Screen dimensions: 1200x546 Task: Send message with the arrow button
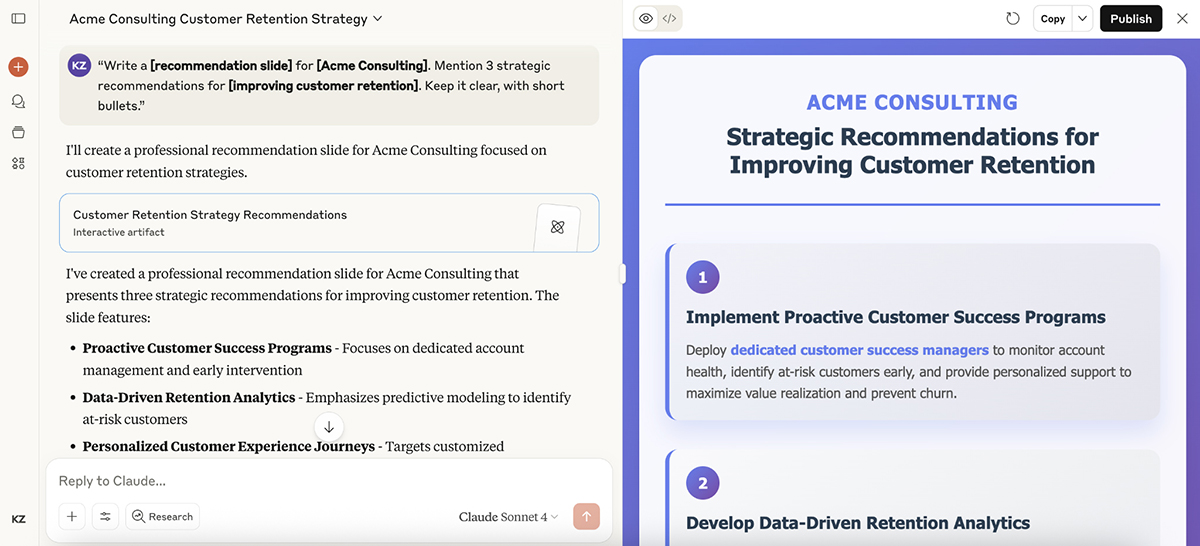click(586, 516)
